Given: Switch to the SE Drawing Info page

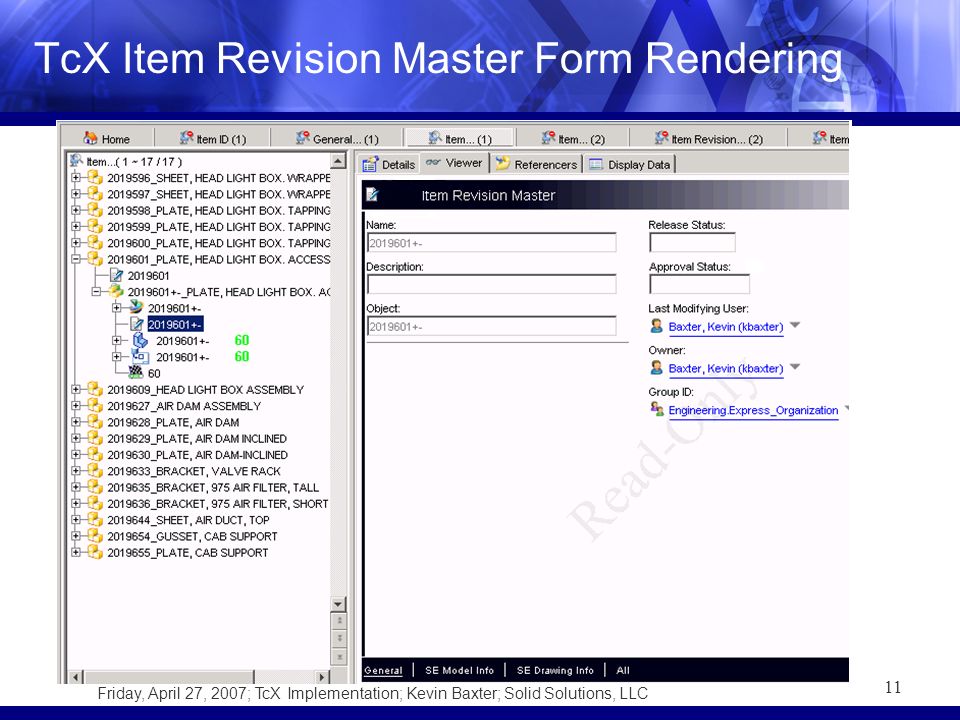Looking at the screenshot, I should coord(555,670).
